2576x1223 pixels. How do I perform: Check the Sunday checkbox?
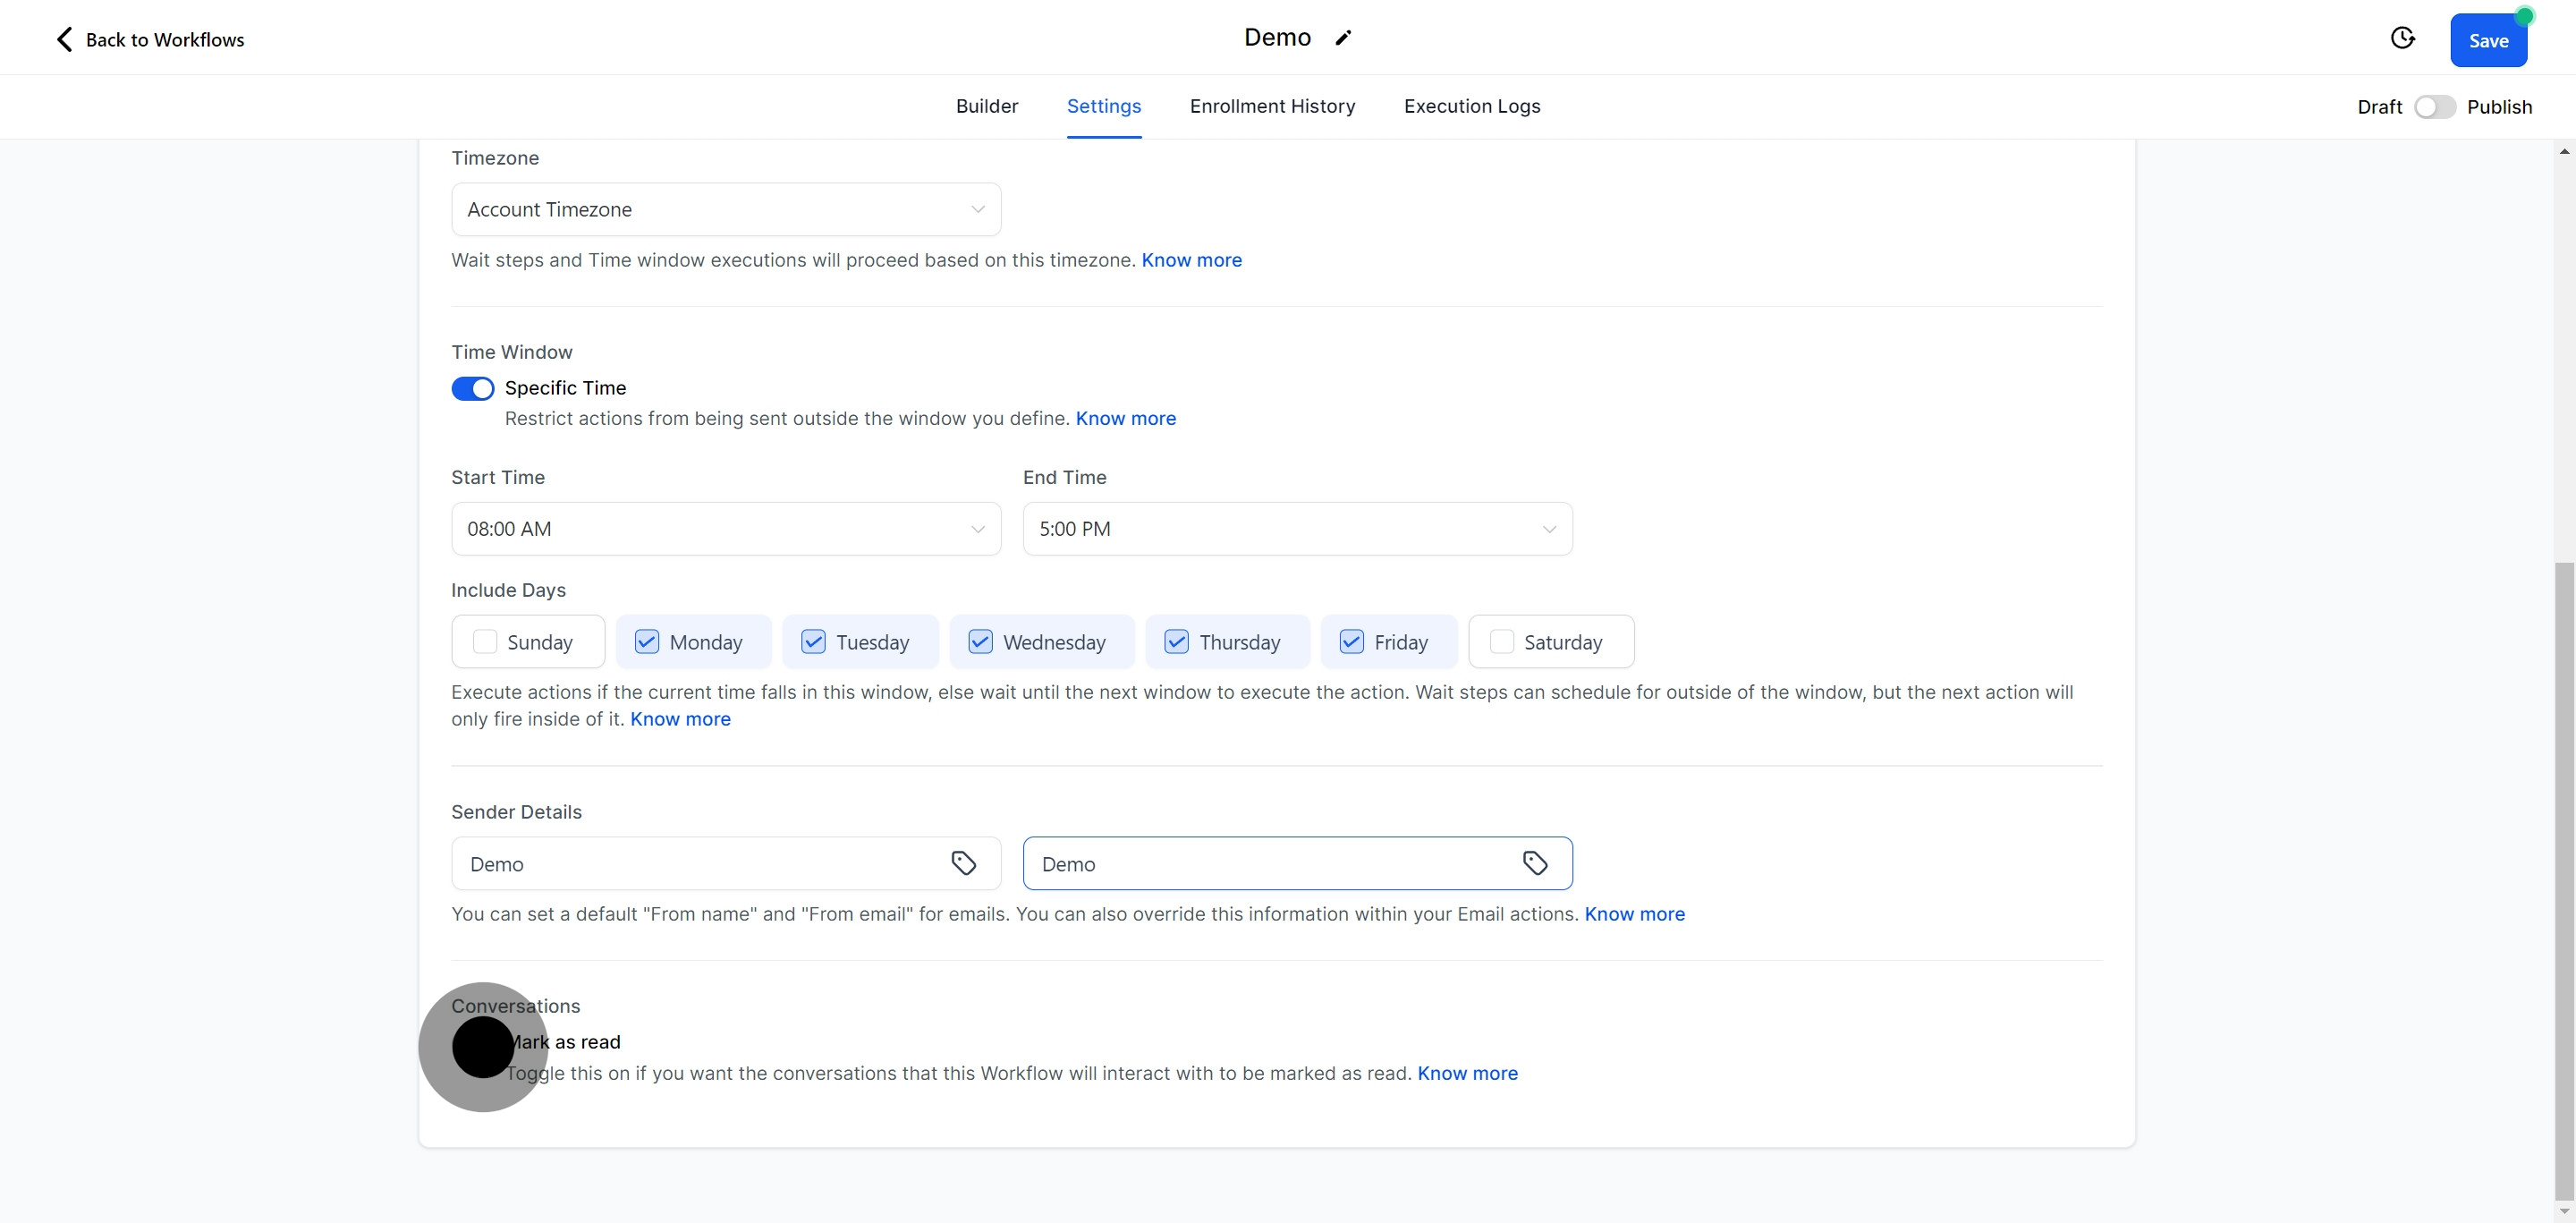[x=485, y=642]
